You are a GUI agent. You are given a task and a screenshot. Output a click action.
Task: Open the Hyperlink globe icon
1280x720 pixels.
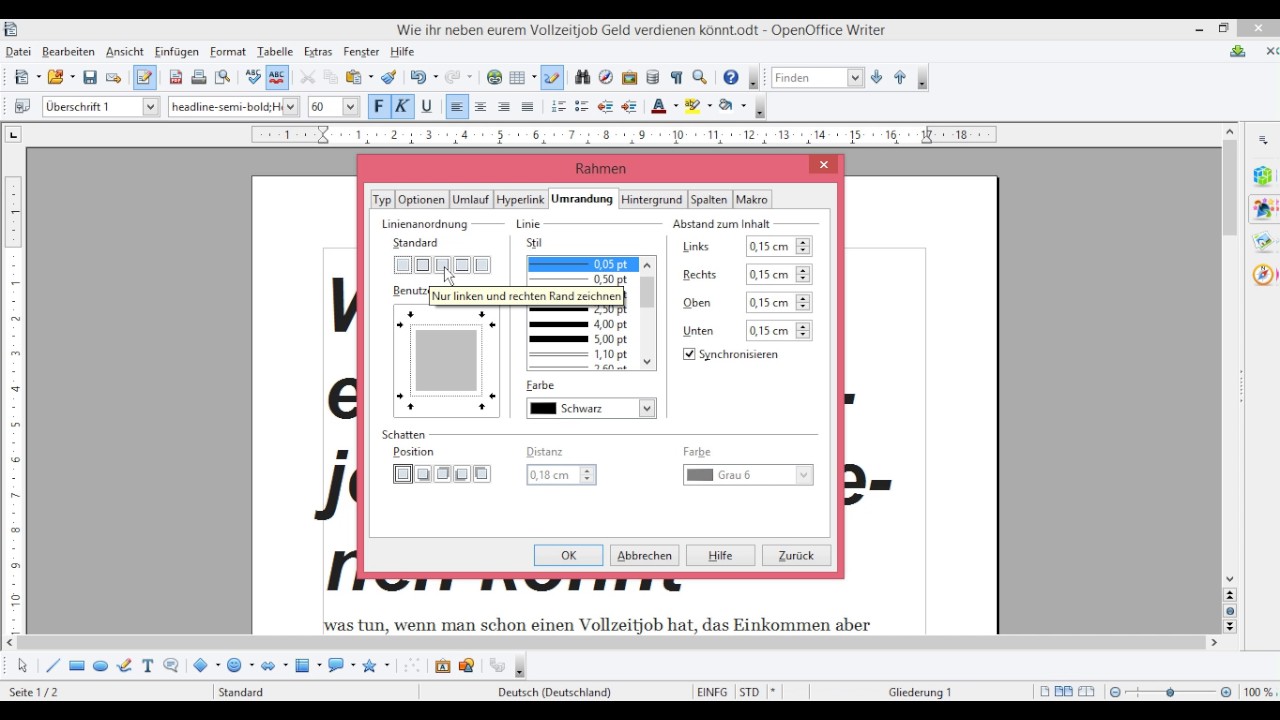[x=494, y=77]
